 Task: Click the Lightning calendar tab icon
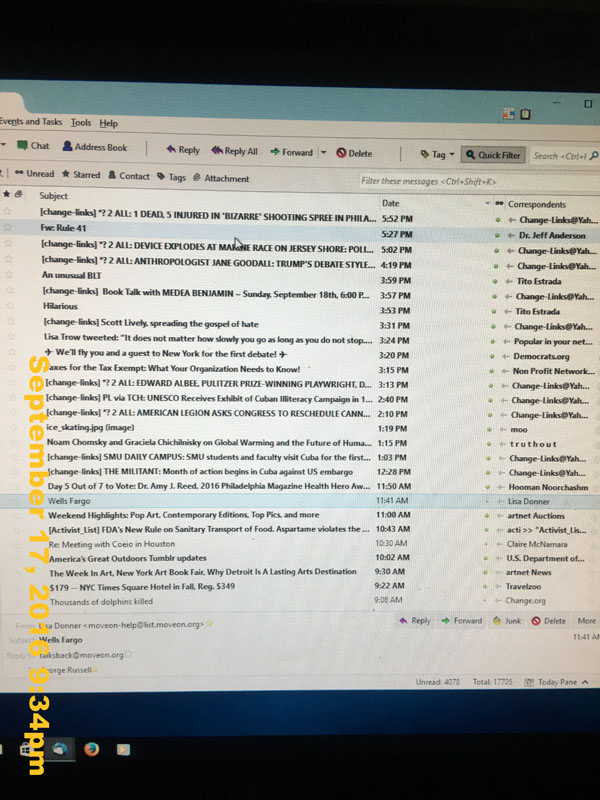point(509,114)
